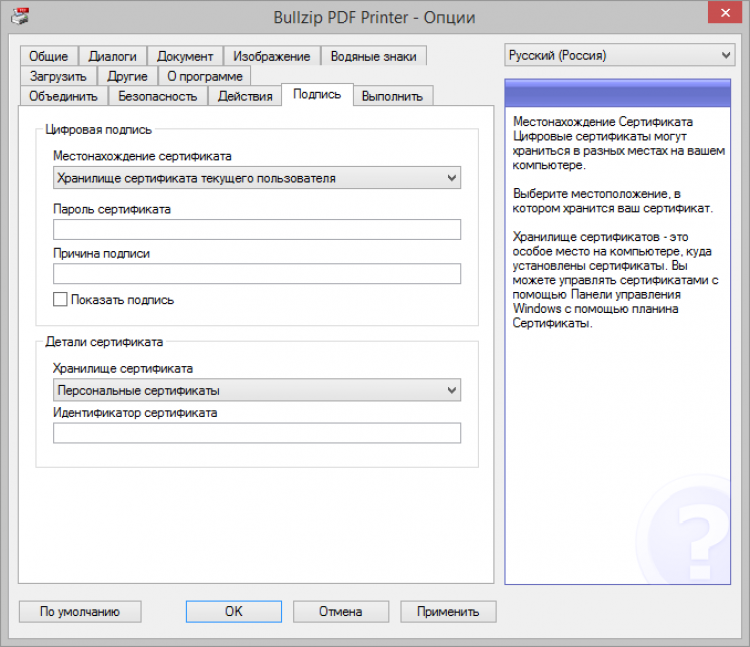
Task: Open the Документ tab
Action: tap(185, 56)
